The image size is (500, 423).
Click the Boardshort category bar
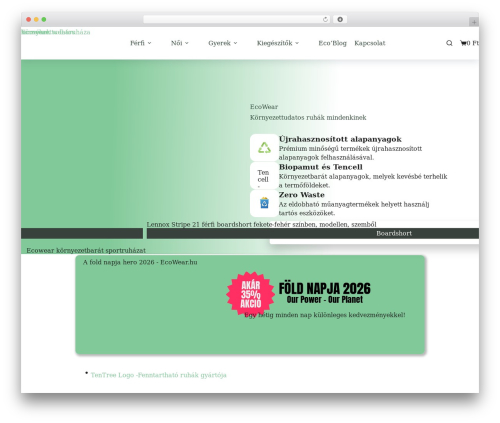(313, 233)
